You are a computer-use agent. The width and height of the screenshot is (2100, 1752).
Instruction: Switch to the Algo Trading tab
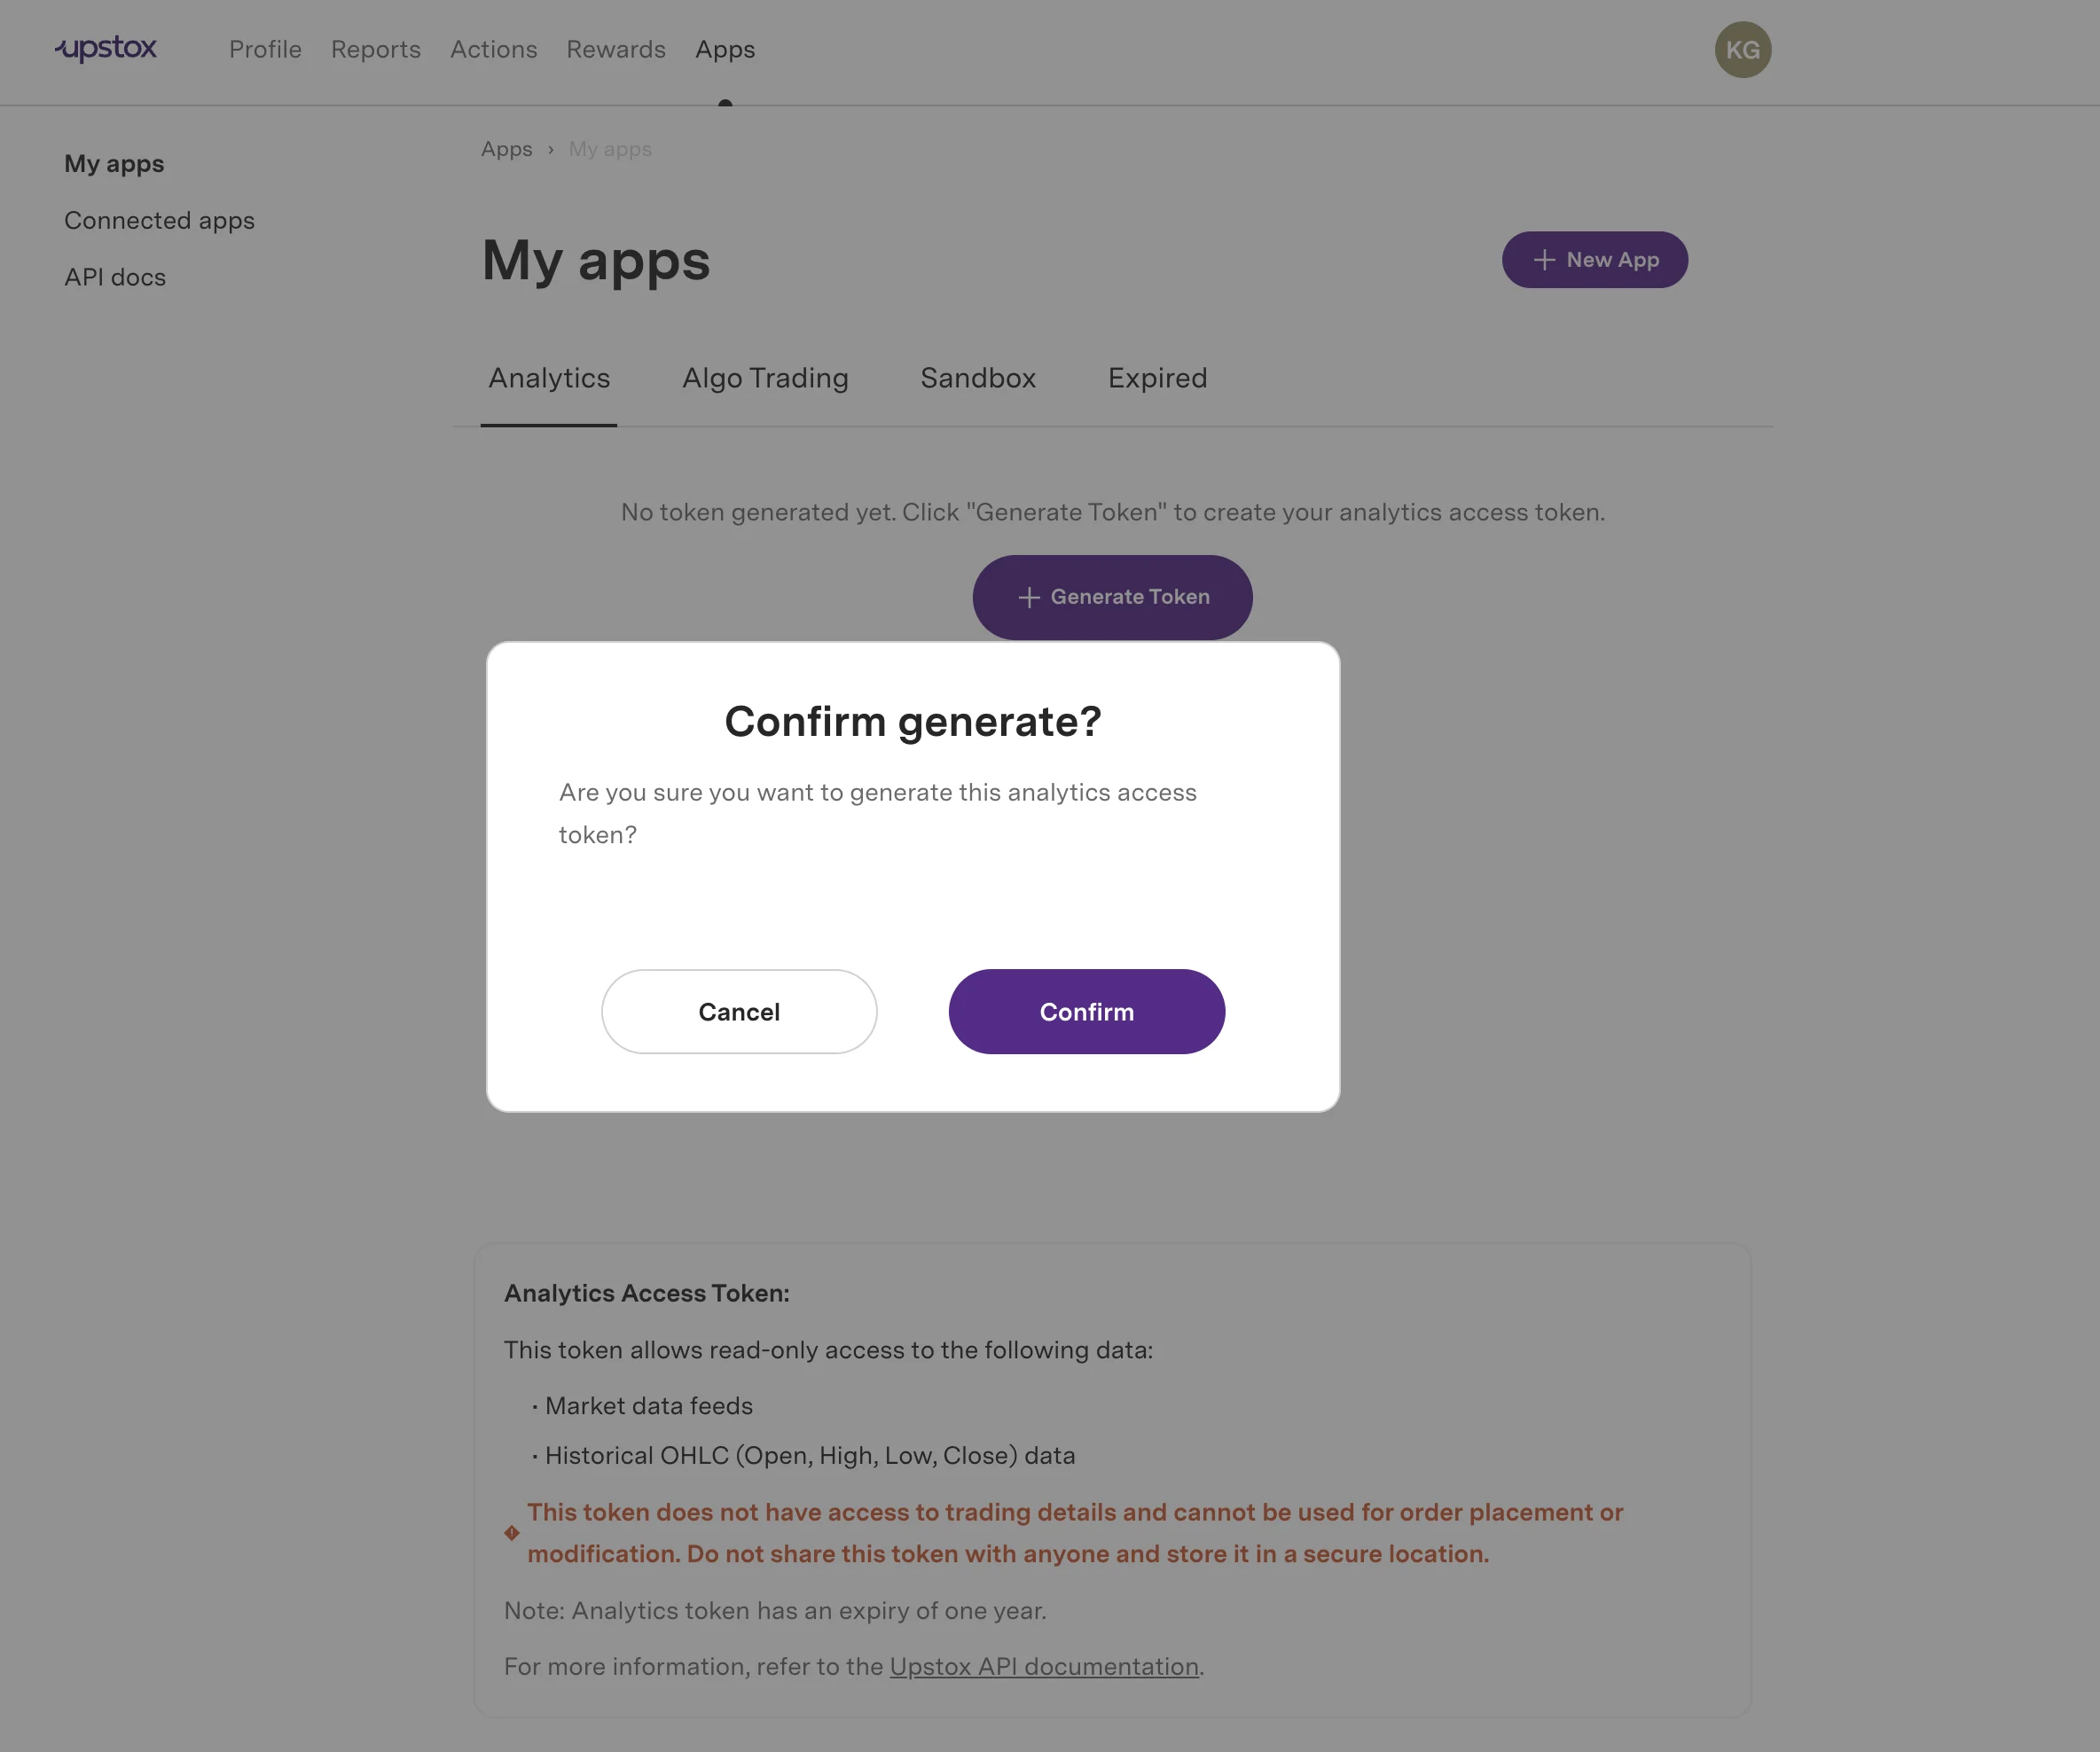click(x=765, y=378)
